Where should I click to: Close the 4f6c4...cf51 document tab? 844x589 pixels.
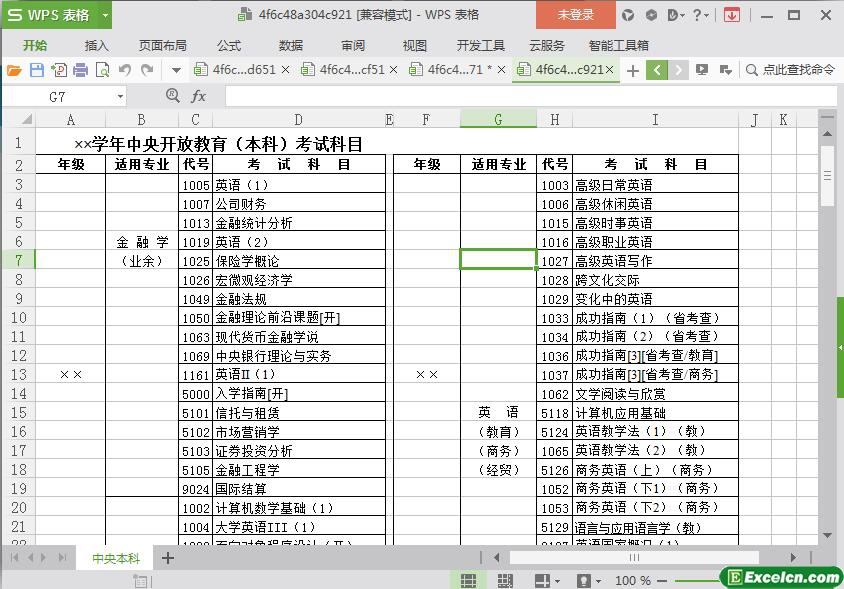(x=393, y=70)
